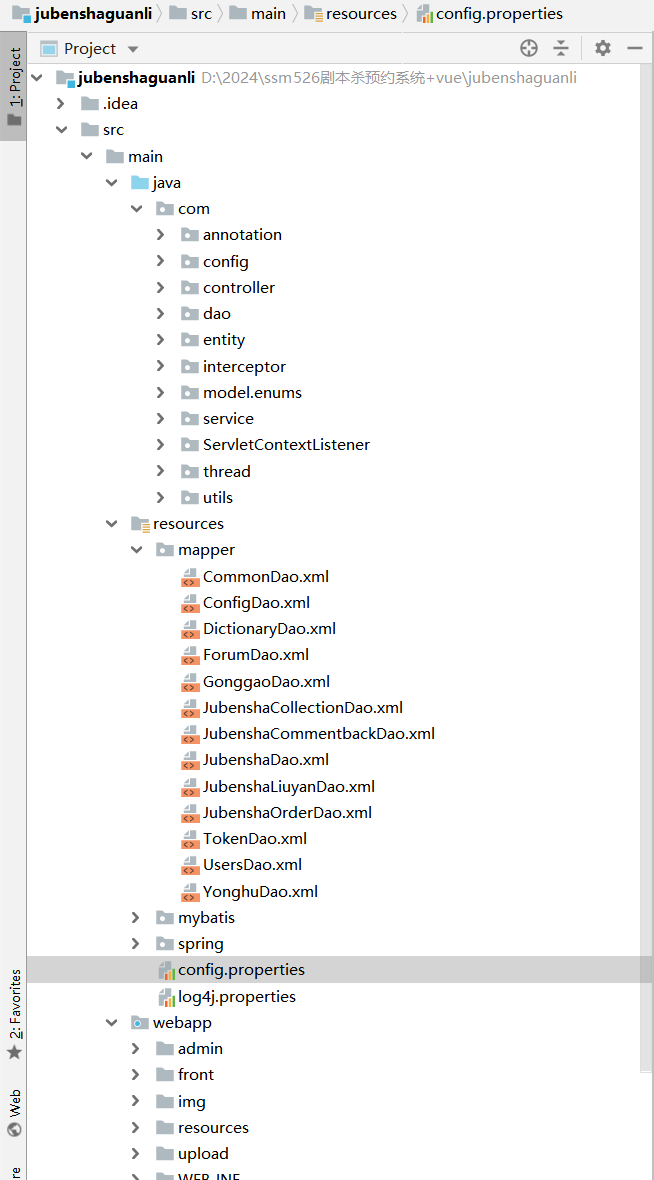
Task: Click the resources folder icon under main
Action: coord(140,524)
